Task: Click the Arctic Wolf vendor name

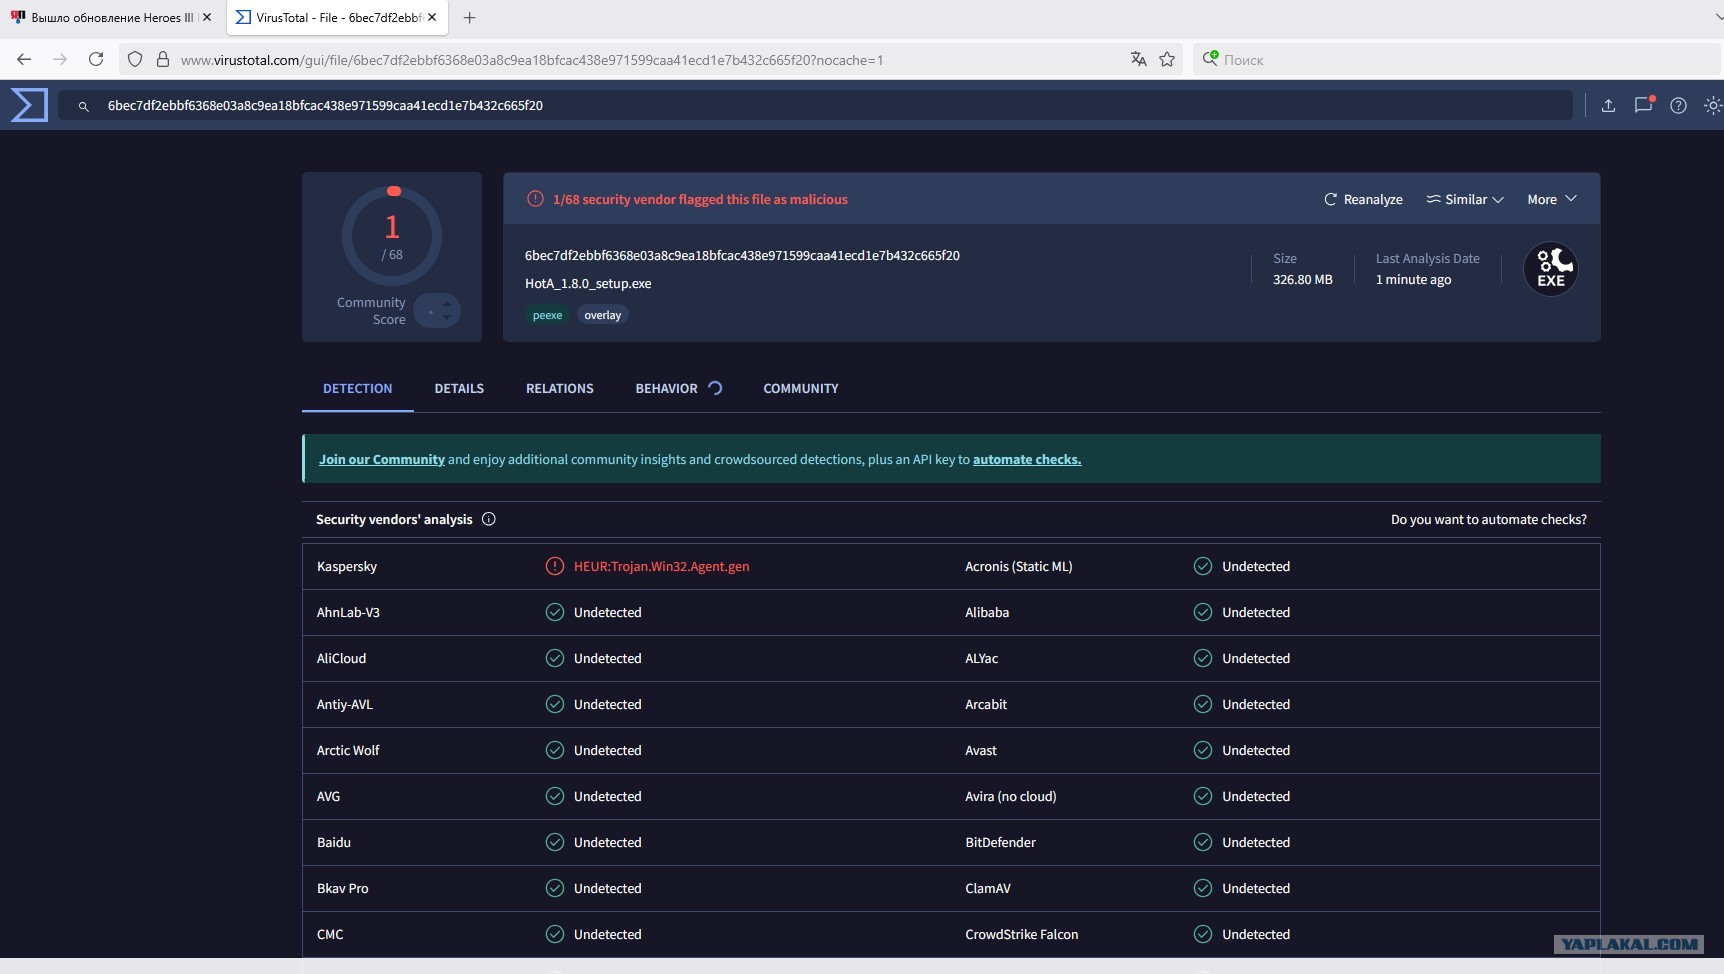Action: [x=348, y=750]
